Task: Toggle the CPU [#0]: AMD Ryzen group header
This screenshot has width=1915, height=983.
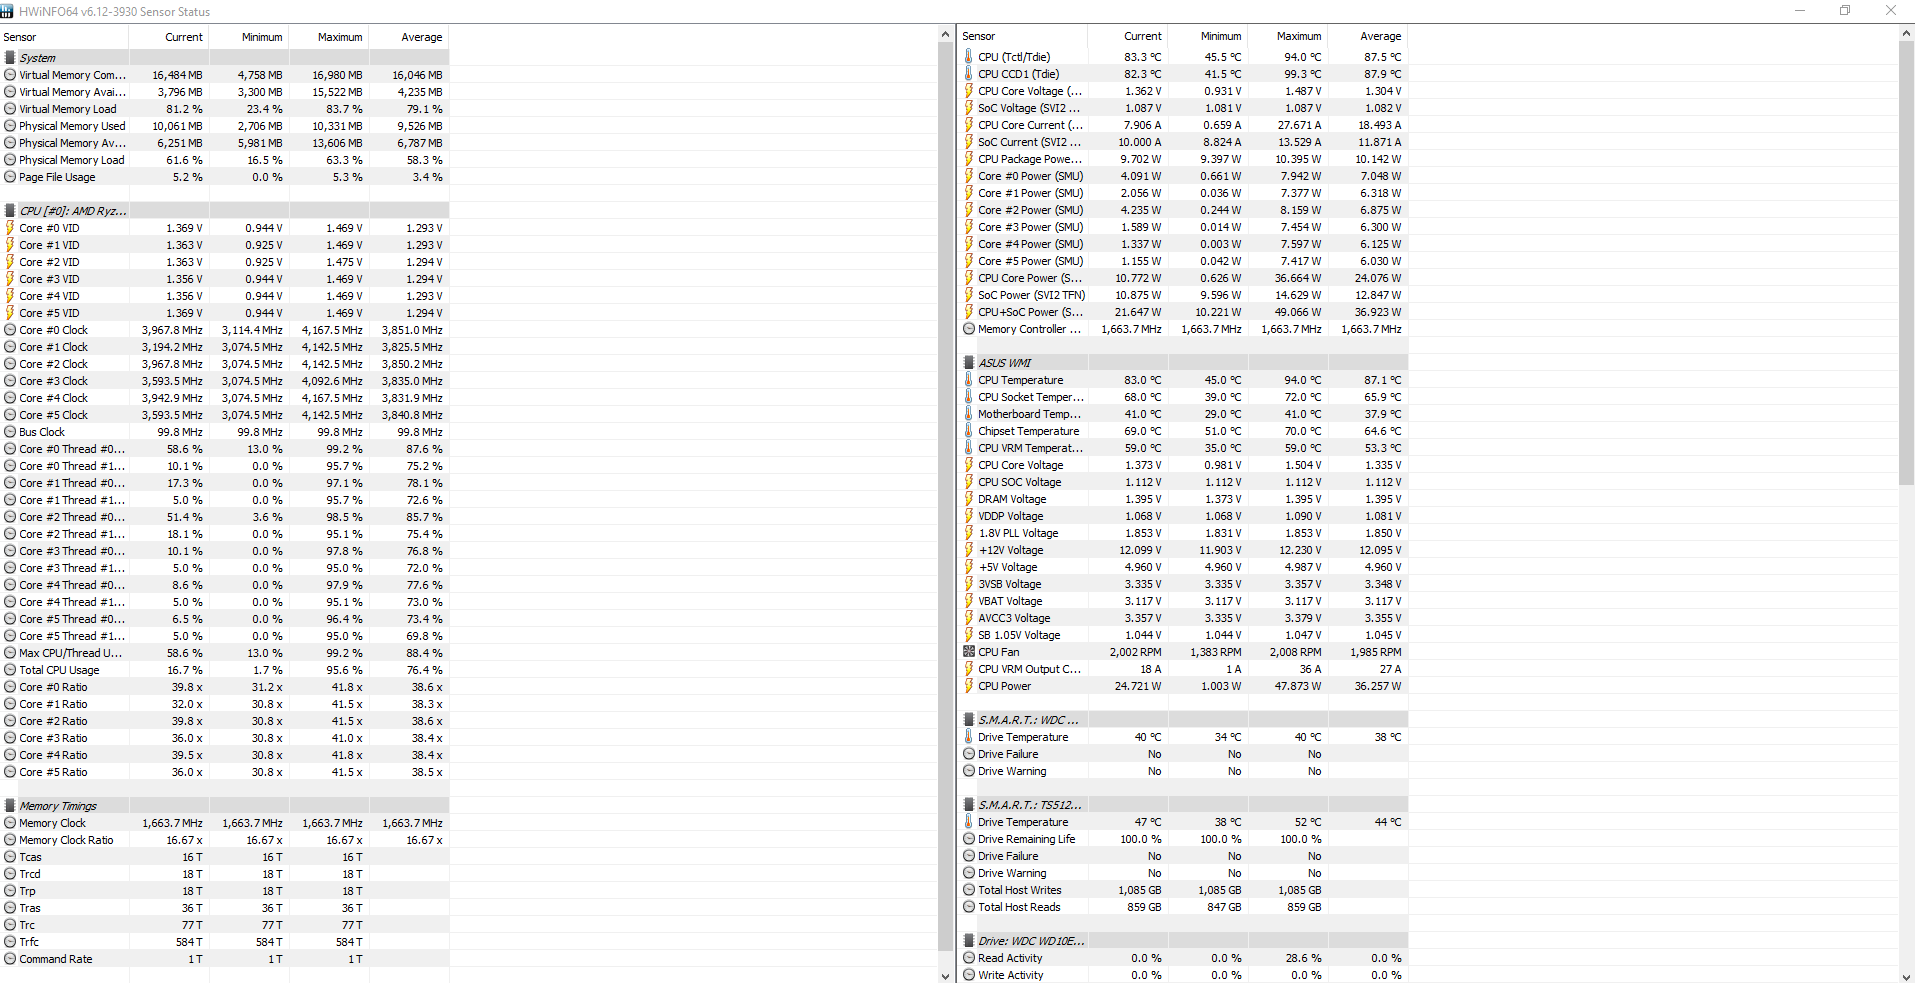Action: 72,211
